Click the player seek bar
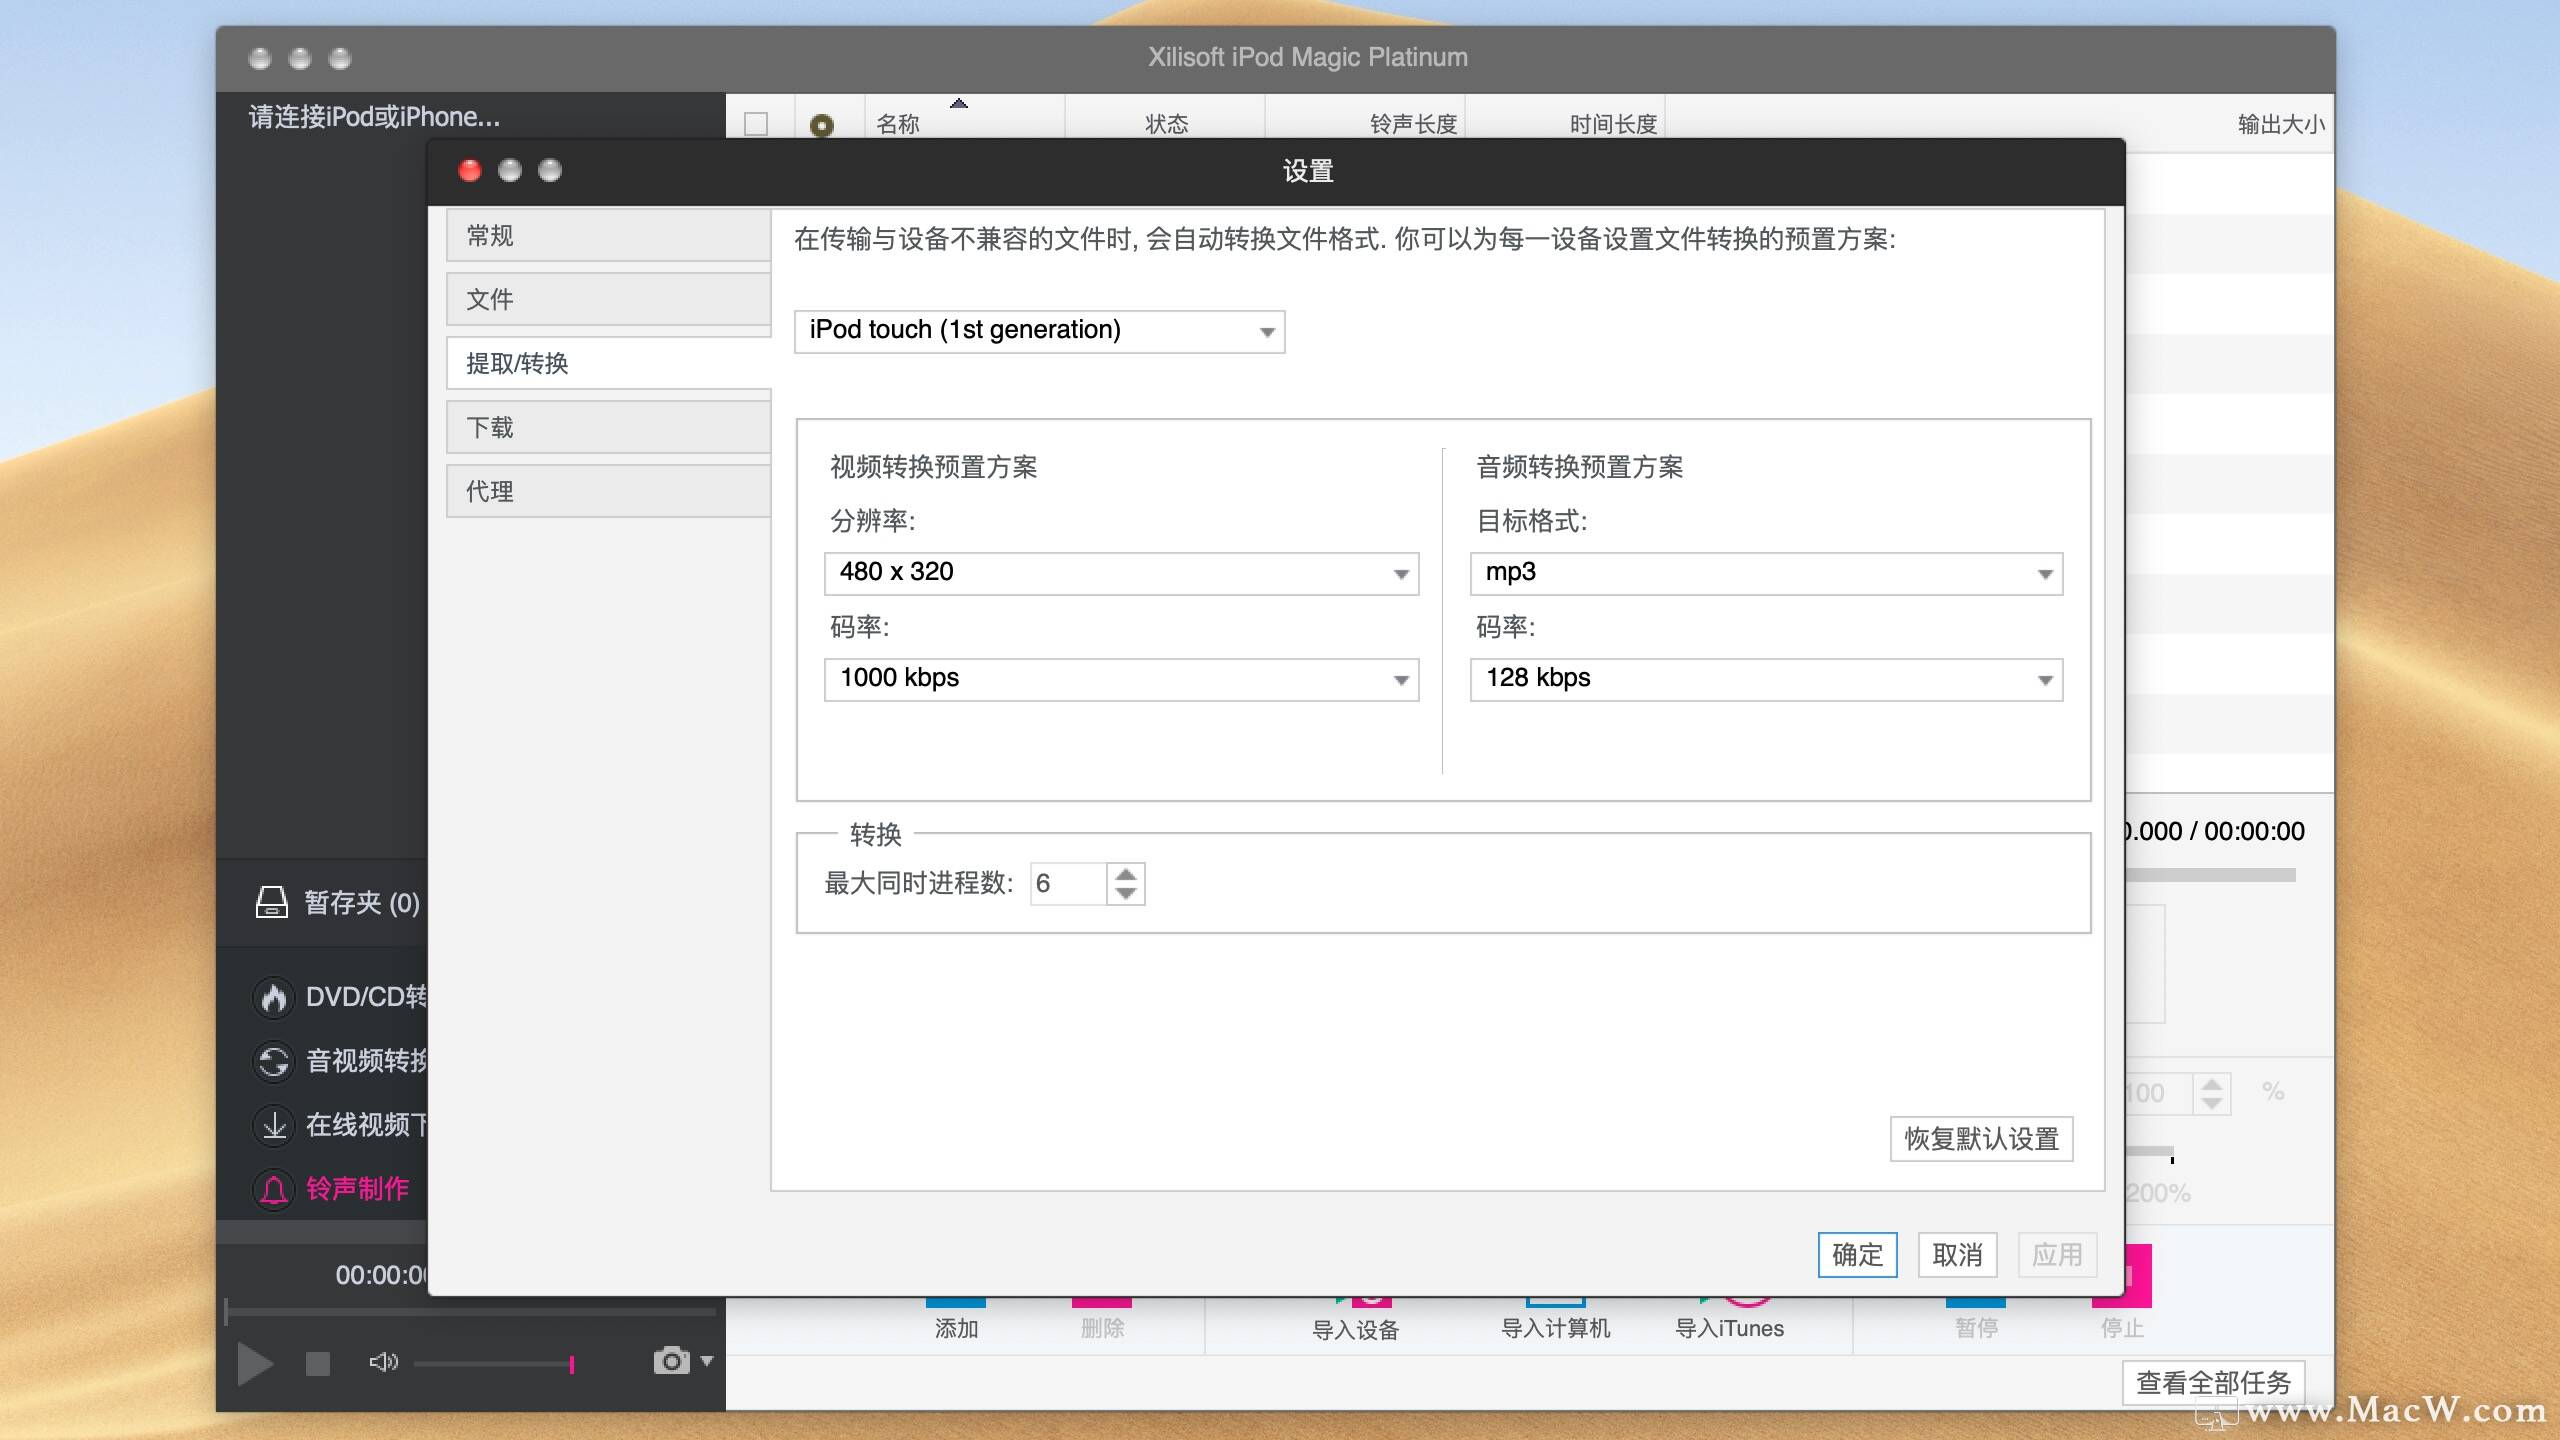 [470, 1311]
